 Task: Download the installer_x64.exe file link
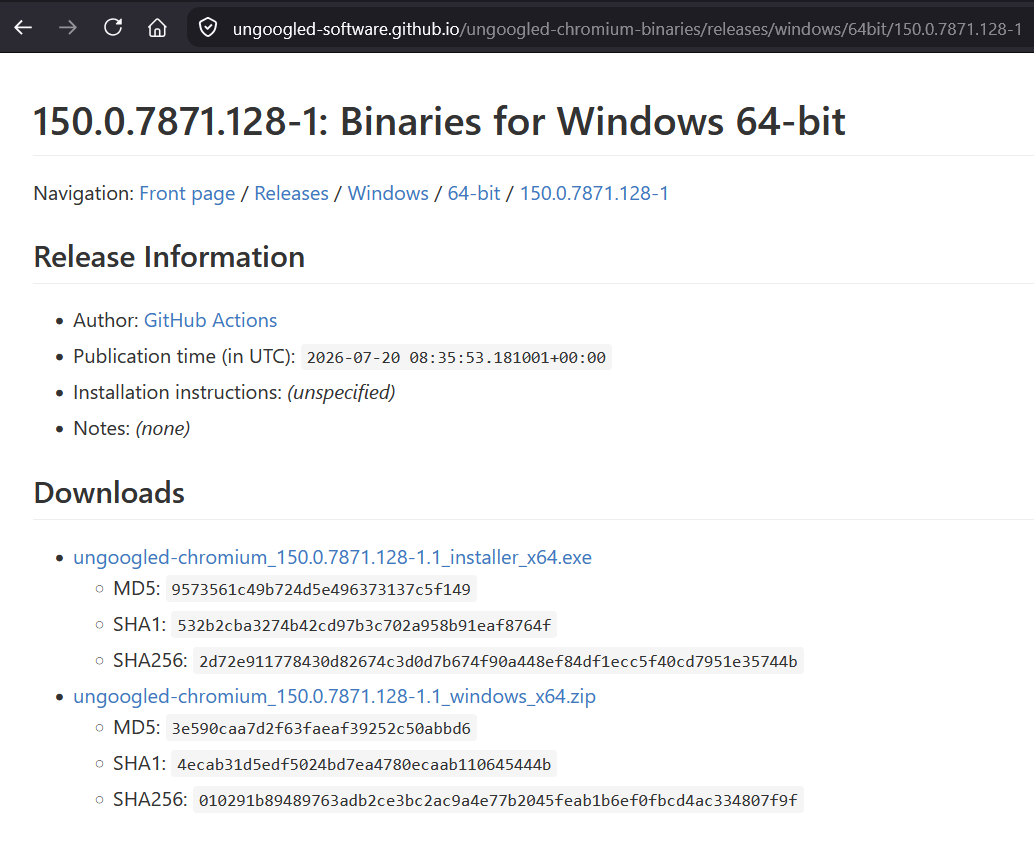pos(332,557)
